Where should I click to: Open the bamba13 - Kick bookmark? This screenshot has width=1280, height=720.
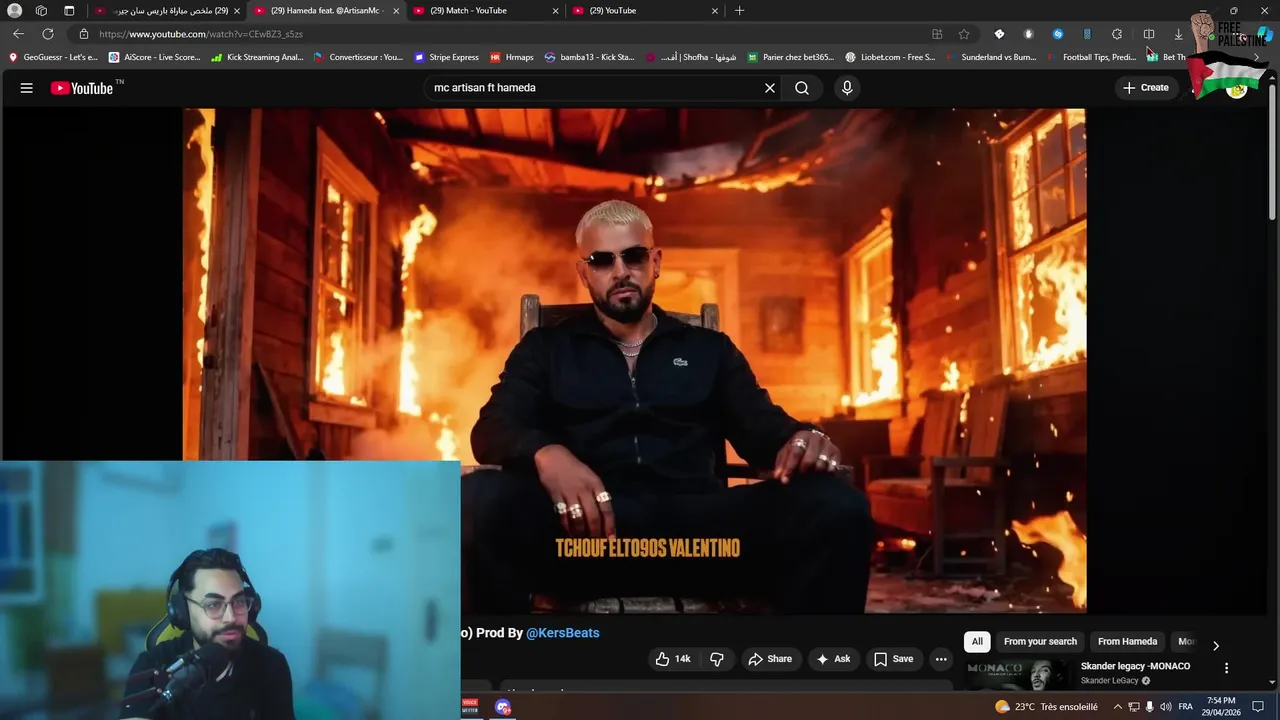coord(589,57)
